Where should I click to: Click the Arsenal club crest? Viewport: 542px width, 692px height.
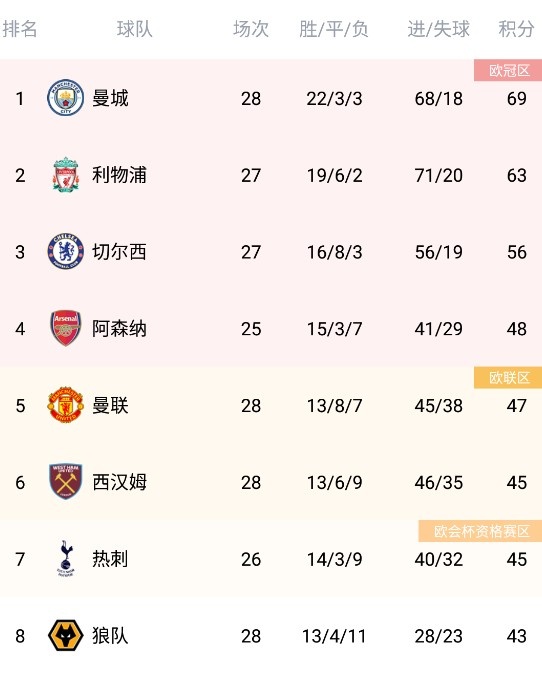pos(65,328)
